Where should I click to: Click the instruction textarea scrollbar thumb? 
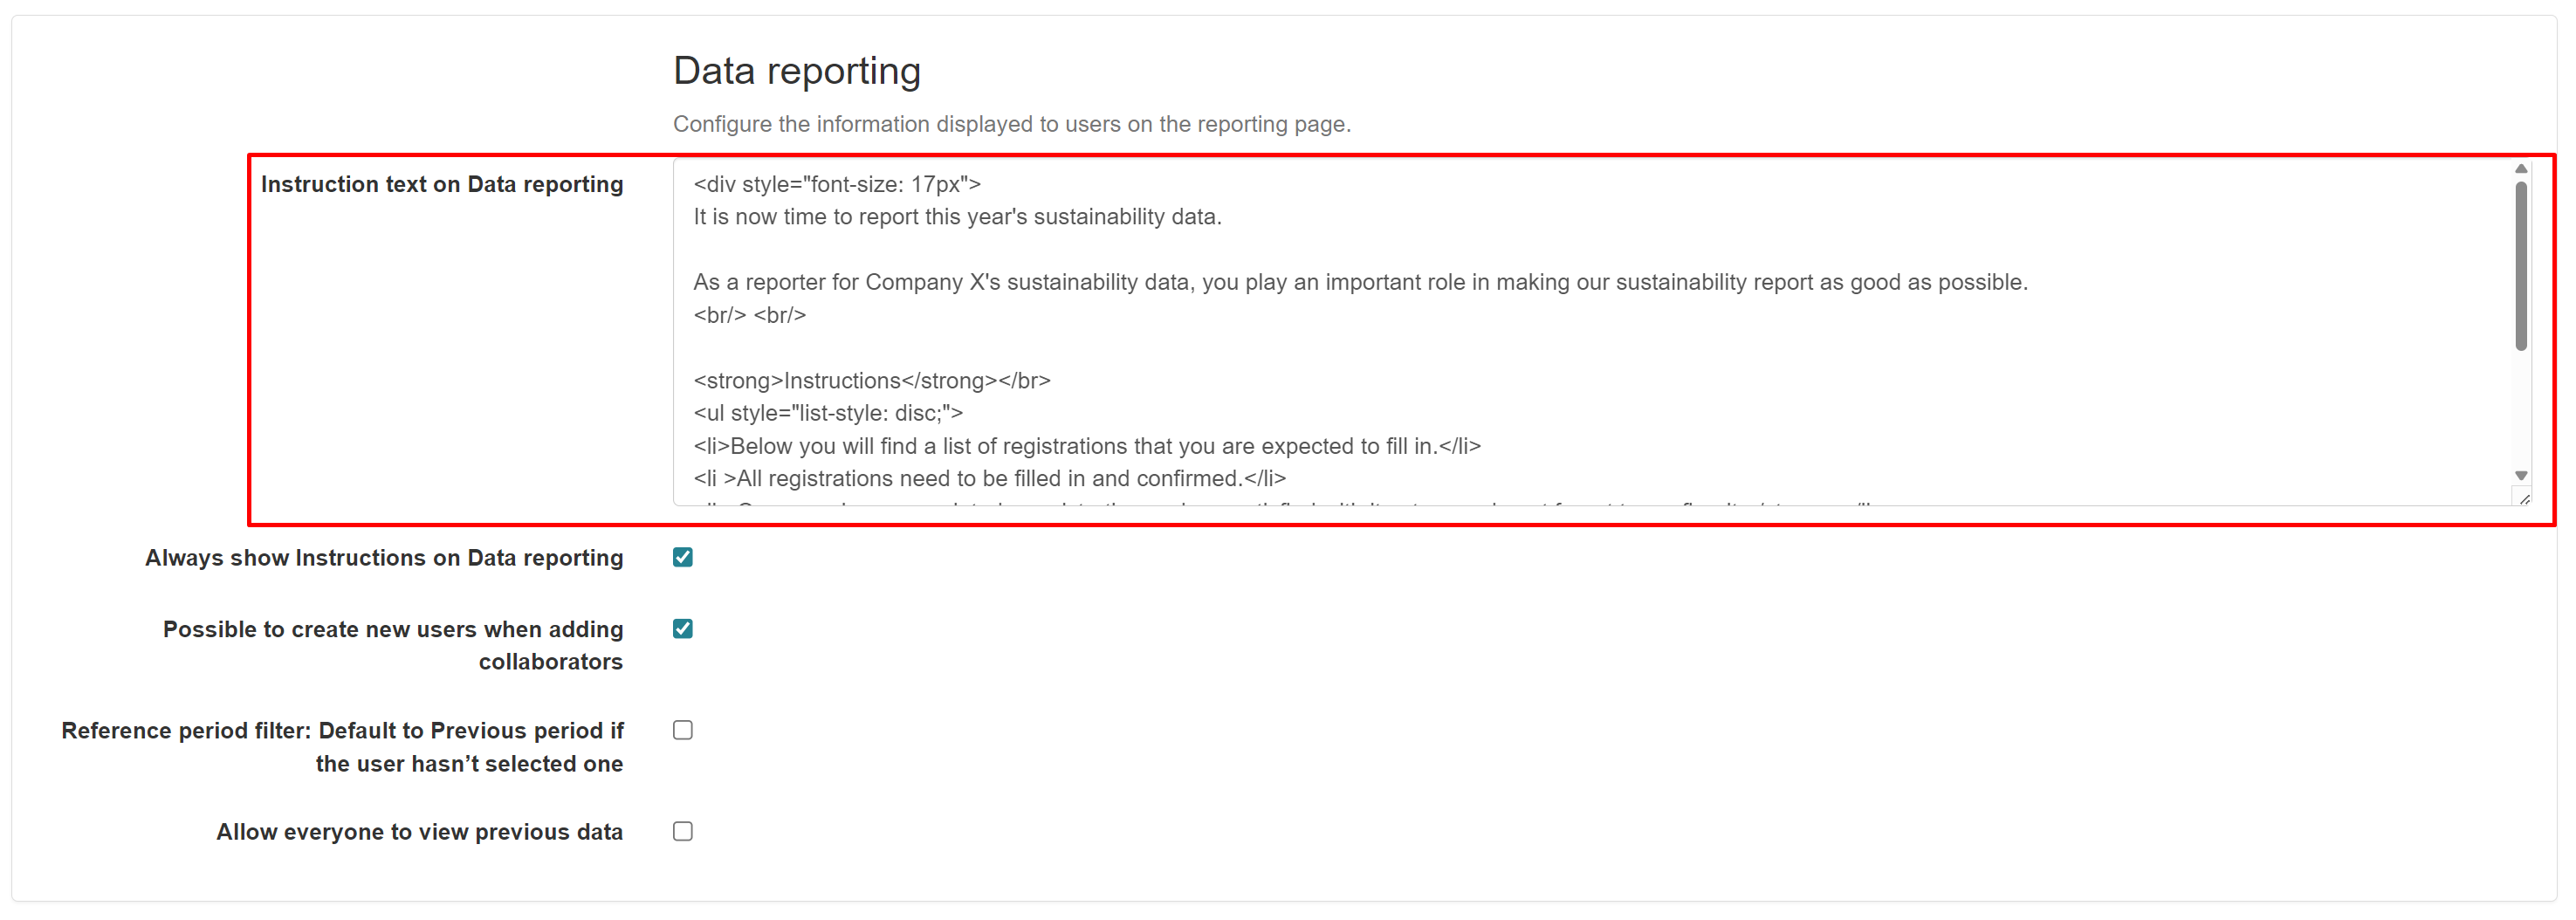point(2520,265)
